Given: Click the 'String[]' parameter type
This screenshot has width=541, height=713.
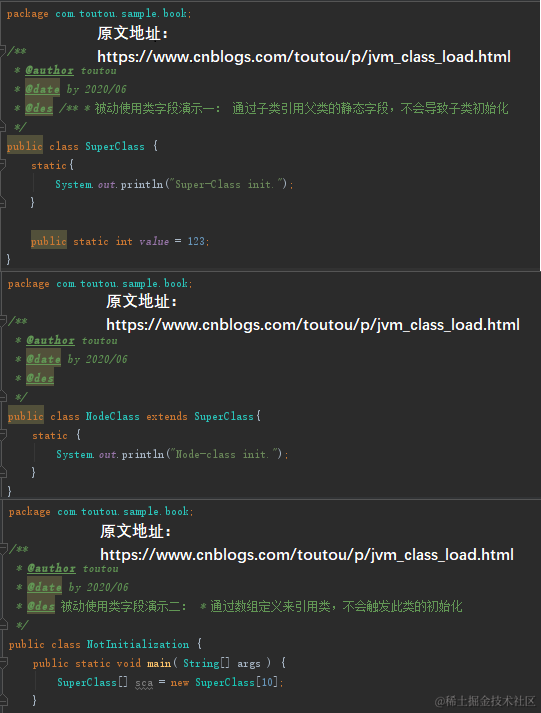Looking at the screenshot, I should pyautogui.click(x=206, y=663).
